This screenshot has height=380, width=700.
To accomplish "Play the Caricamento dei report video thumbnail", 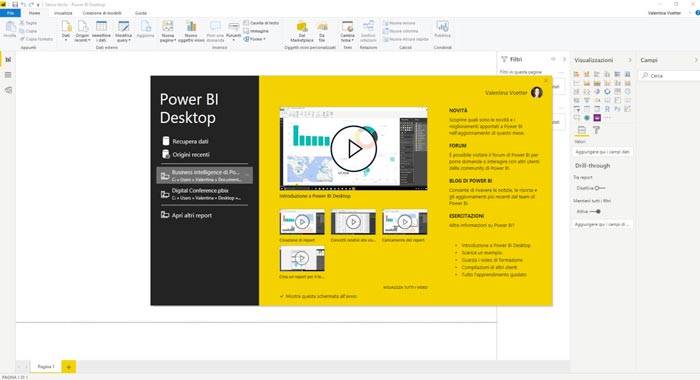I will [x=405, y=221].
